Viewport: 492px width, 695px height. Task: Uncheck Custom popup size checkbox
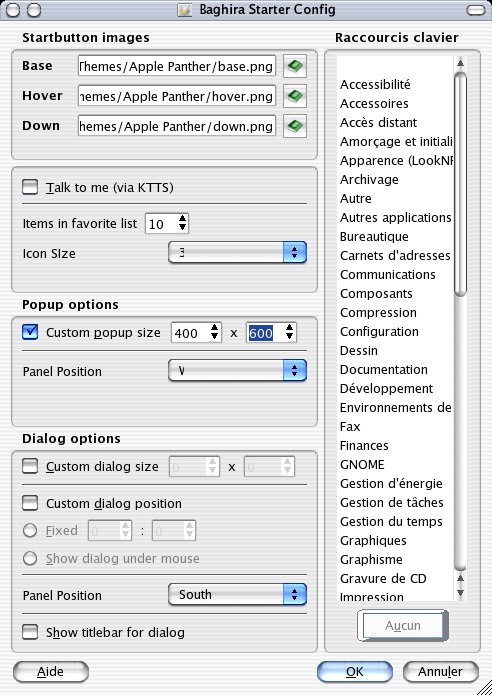[x=30, y=332]
